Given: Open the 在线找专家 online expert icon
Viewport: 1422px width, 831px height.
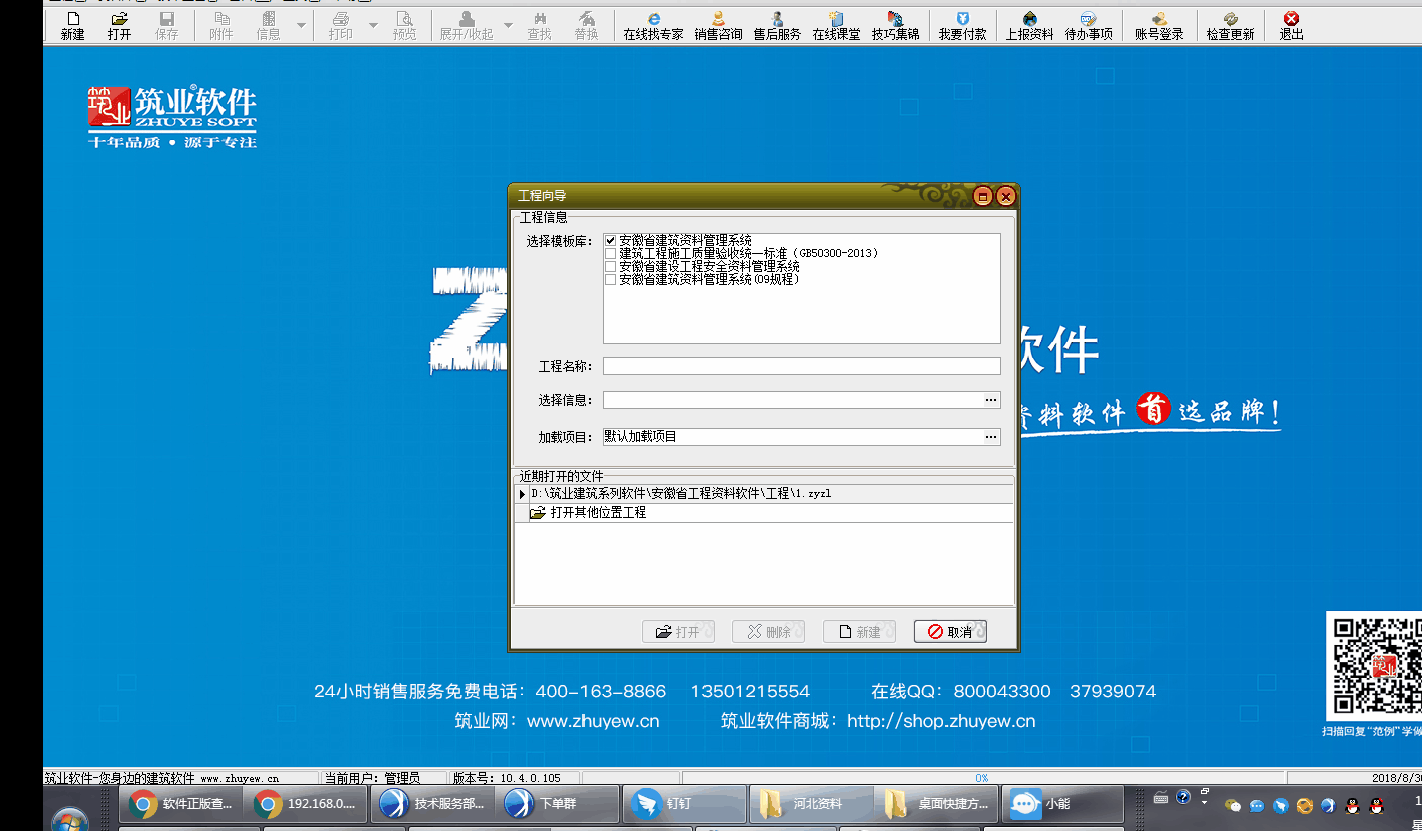Looking at the screenshot, I should click(653, 25).
